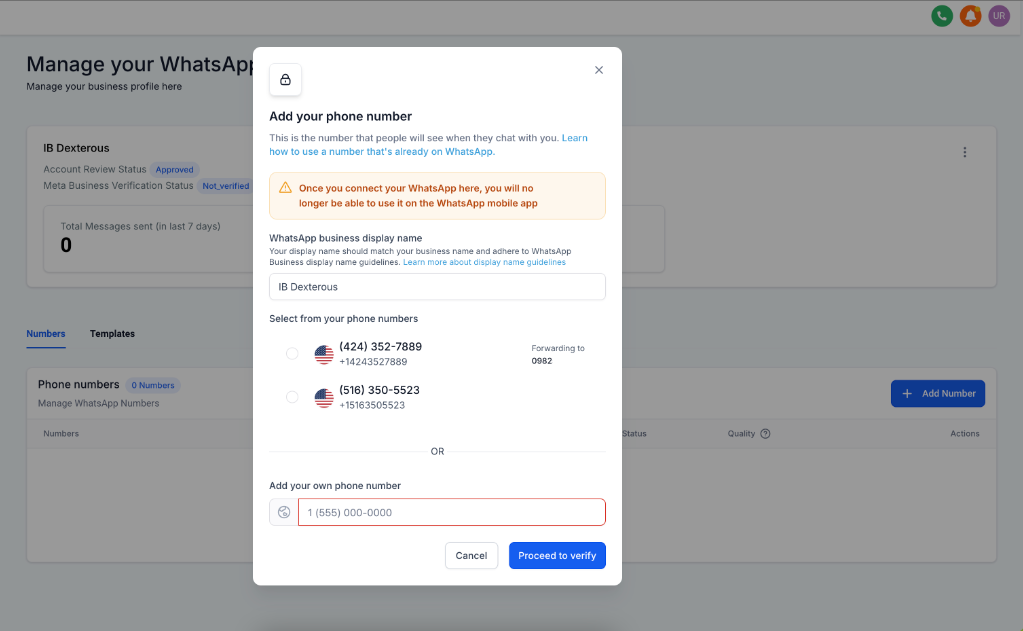The width and height of the screenshot is (1023, 631).
Task: Click the green phone call icon
Action: coord(941,16)
